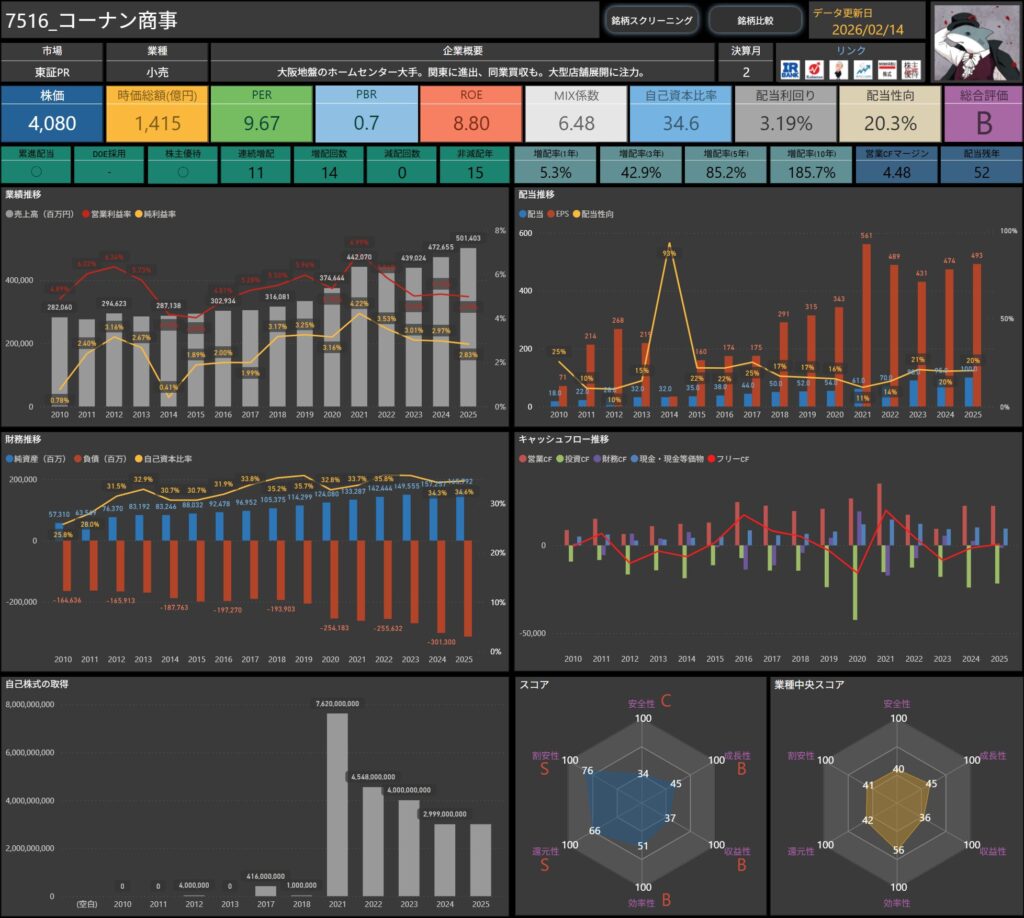
Task: Click the 2021 bar in 自己株式の取得 chart
Action: pos(336,803)
